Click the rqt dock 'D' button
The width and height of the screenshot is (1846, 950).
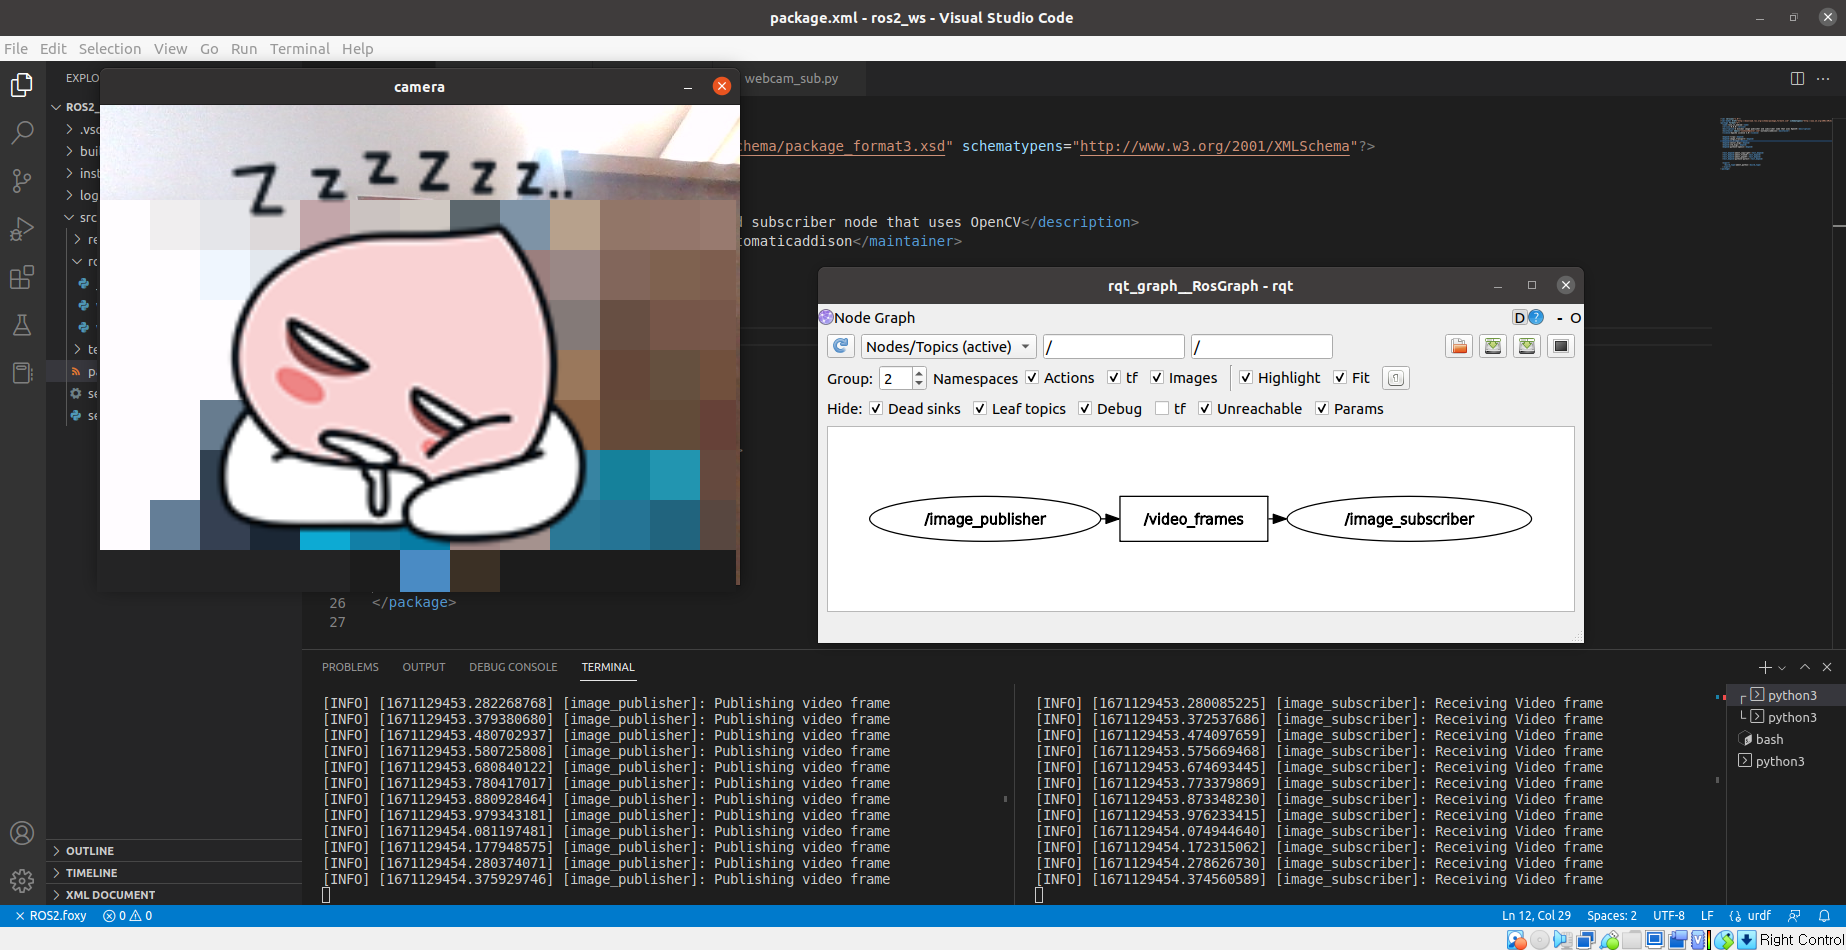pyautogui.click(x=1519, y=317)
